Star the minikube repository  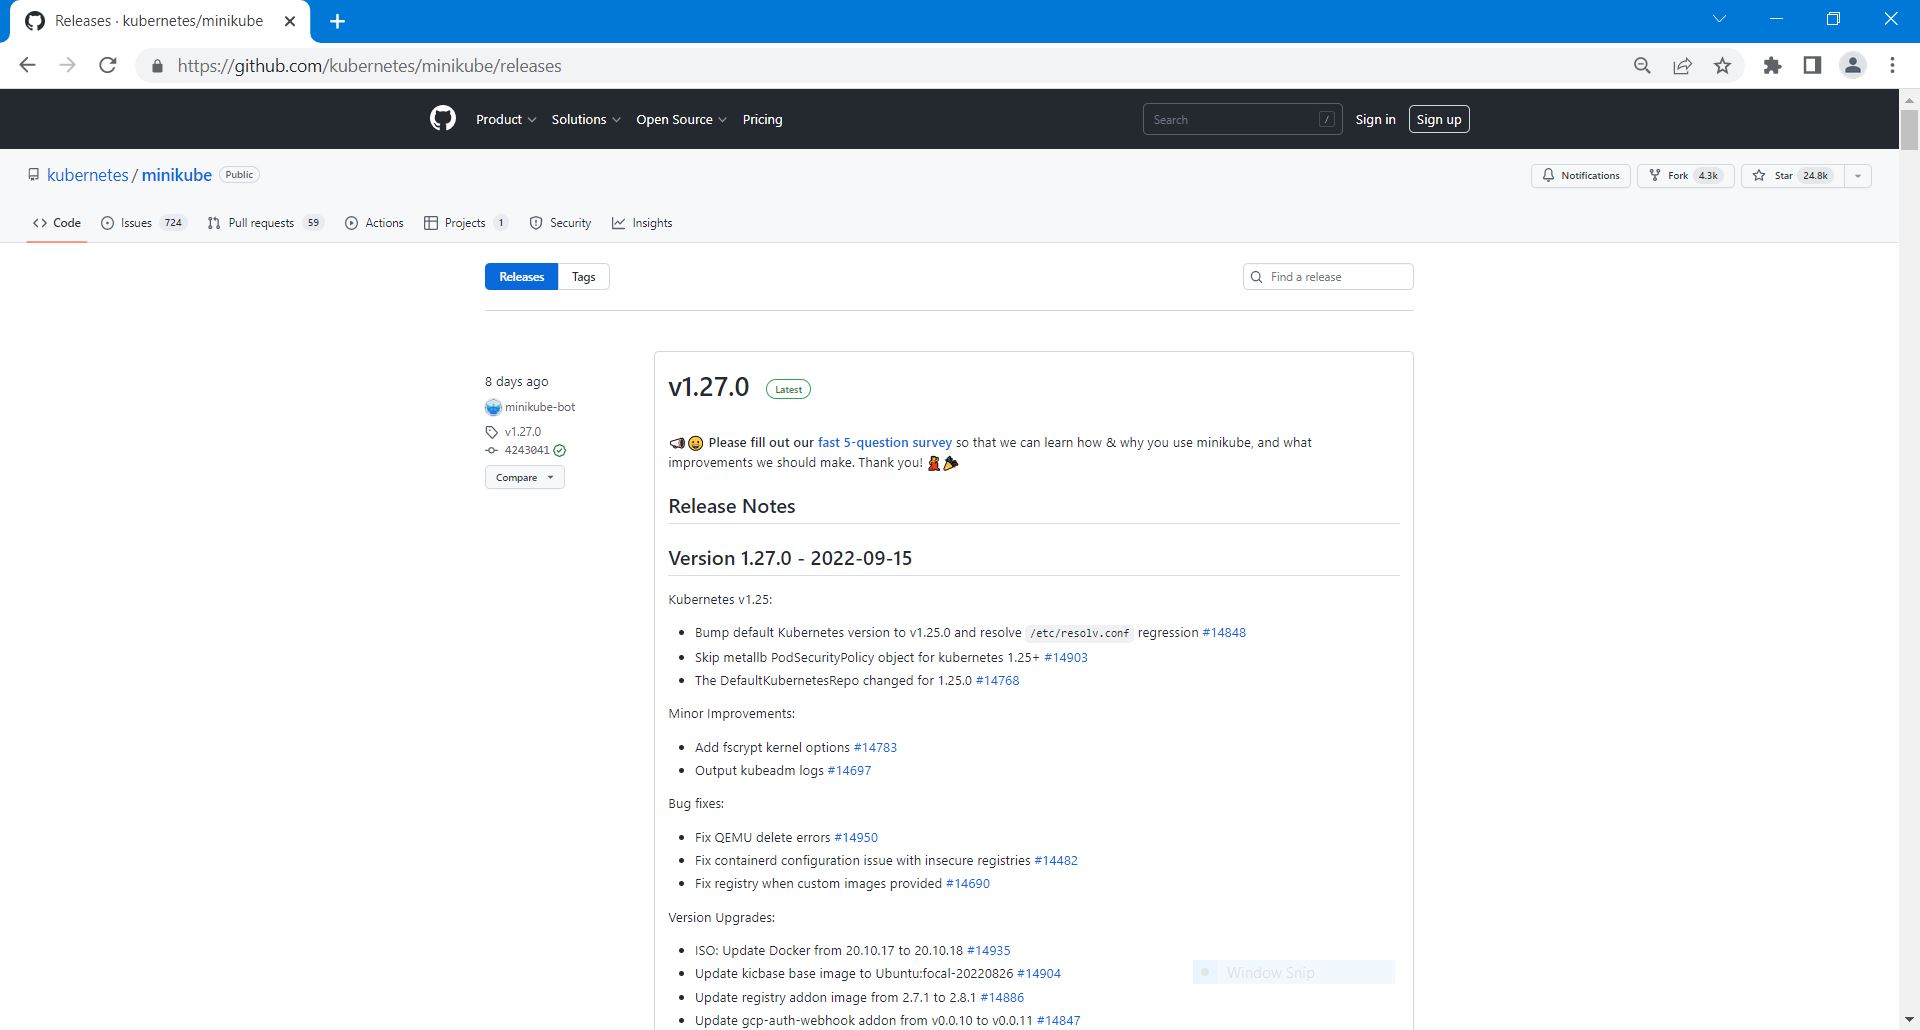pos(1791,176)
